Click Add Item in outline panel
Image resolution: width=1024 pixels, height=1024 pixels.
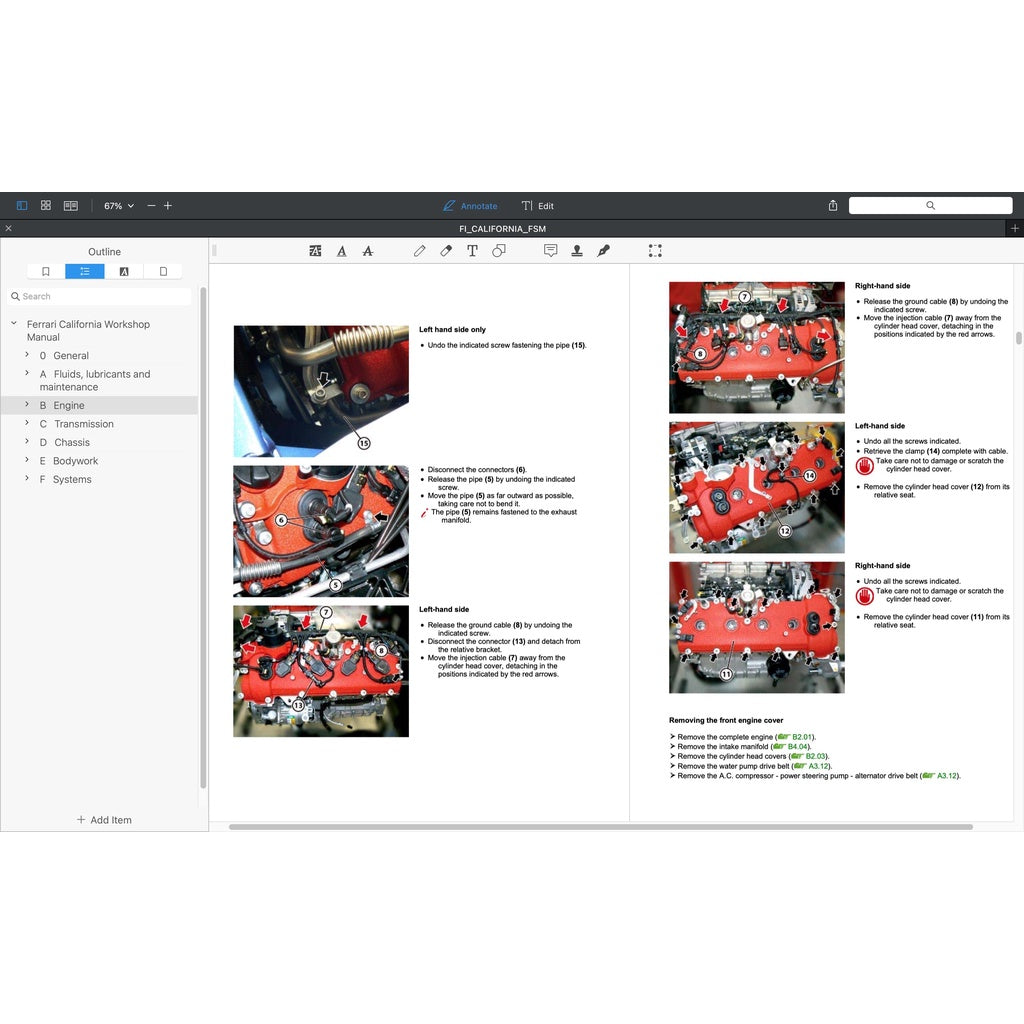point(104,820)
